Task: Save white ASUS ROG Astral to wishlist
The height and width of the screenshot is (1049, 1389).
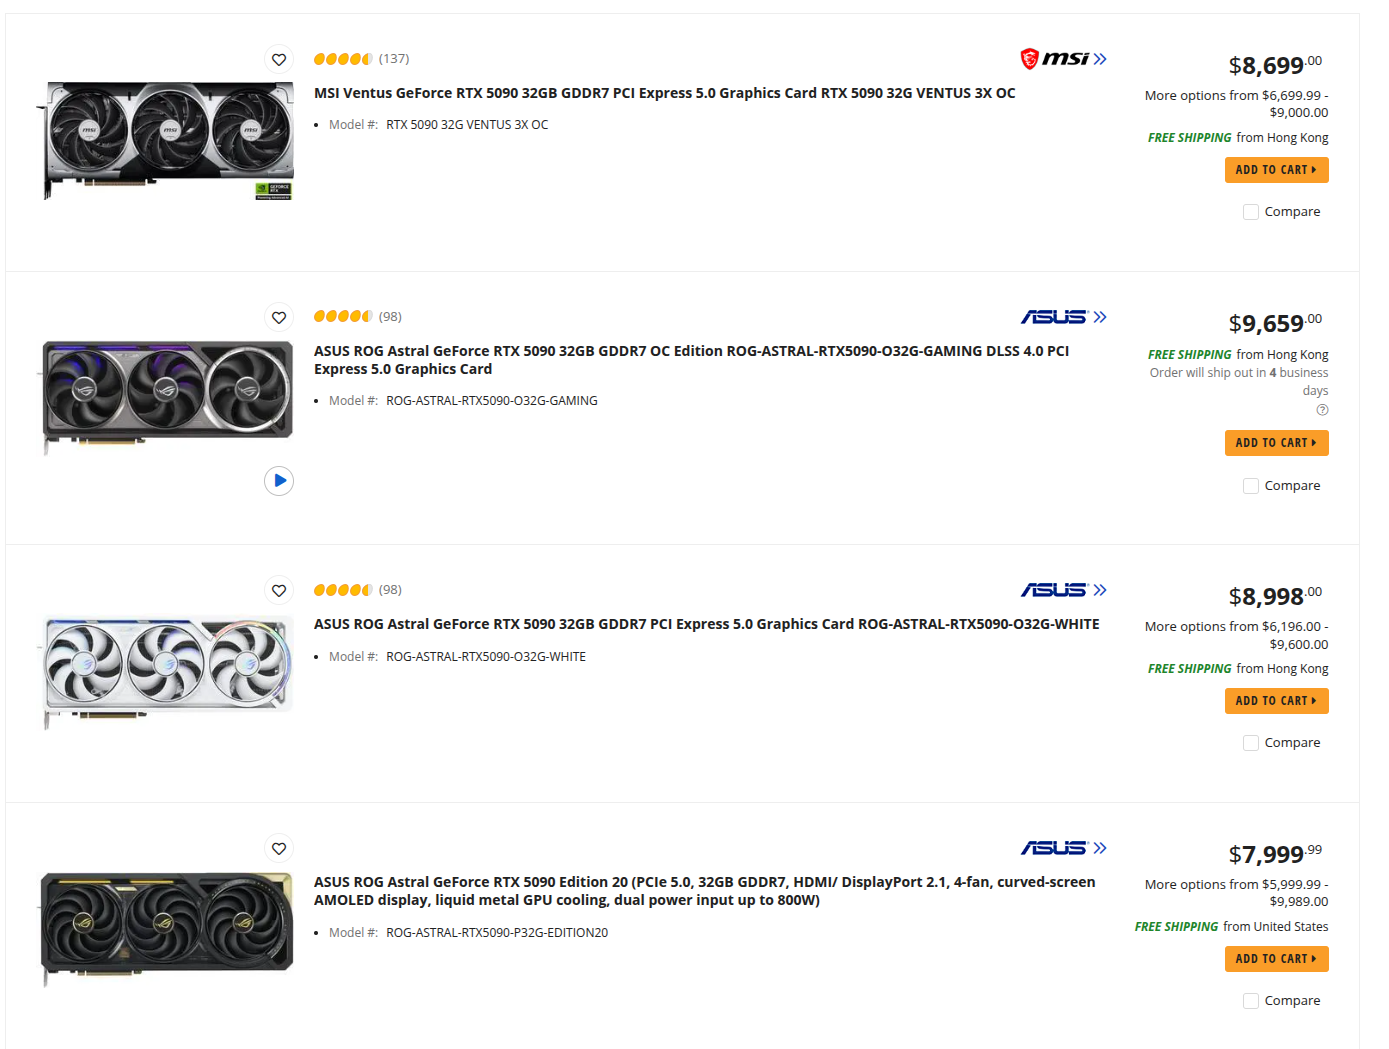Action: pyautogui.click(x=279, y=591)
